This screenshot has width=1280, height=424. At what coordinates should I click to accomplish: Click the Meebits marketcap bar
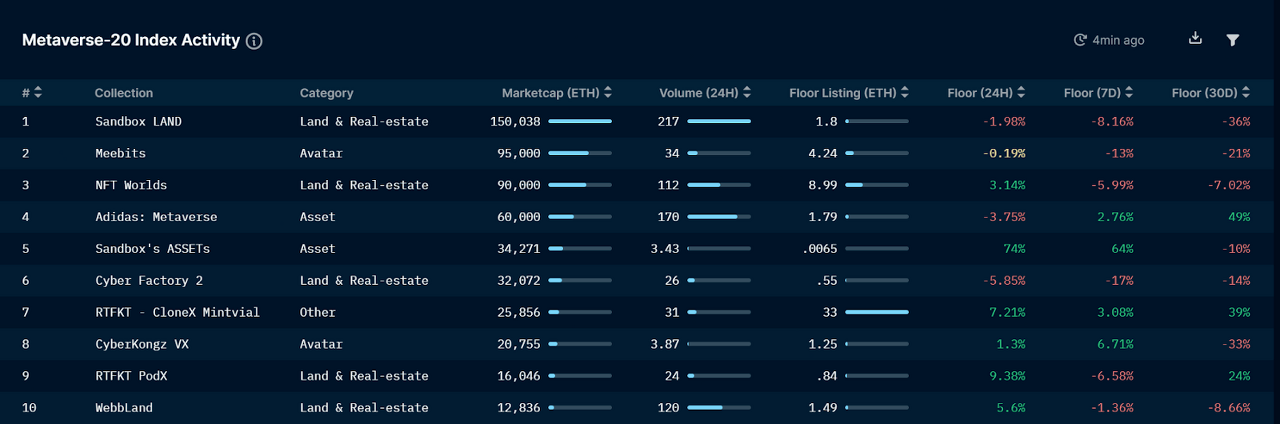click(x=580, y=153)
